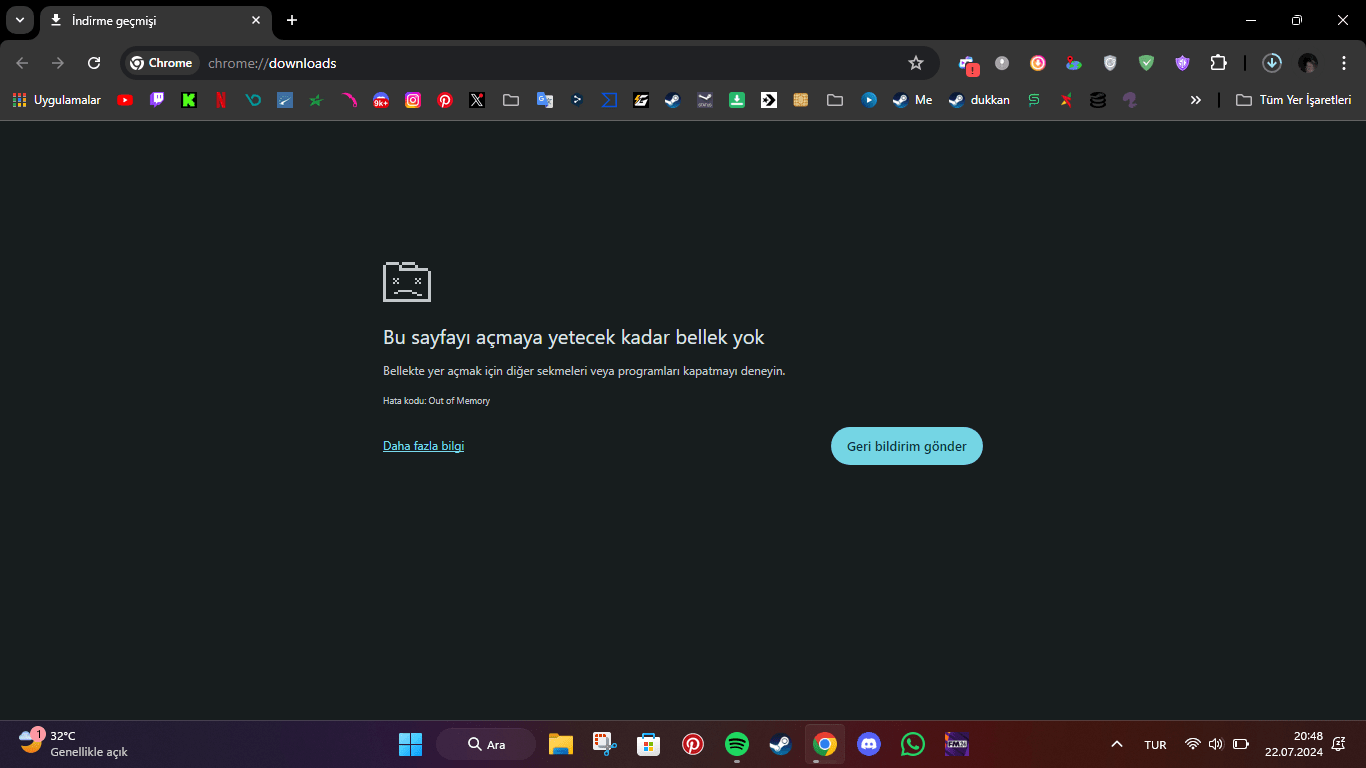Screen dimensions: 1366x768
Task: Select the İndirme geçmişi tab
Action: (156, 20)
